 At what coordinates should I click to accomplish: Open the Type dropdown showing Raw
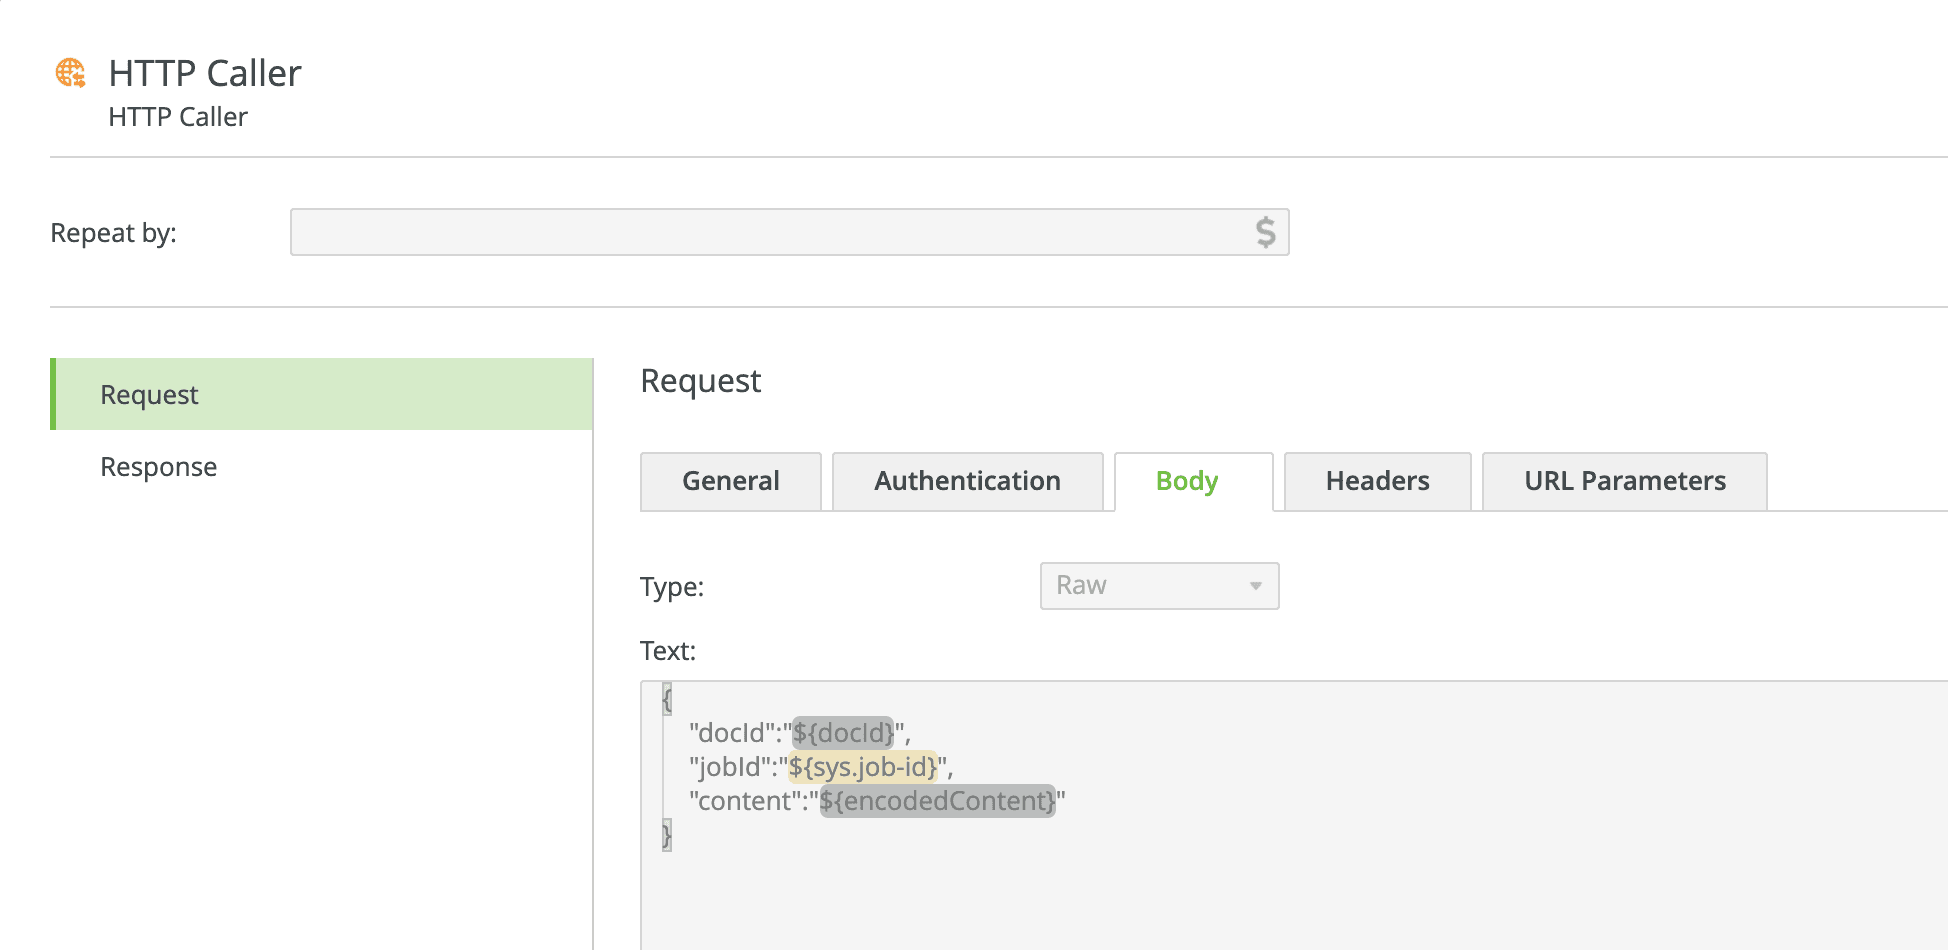1158,586
